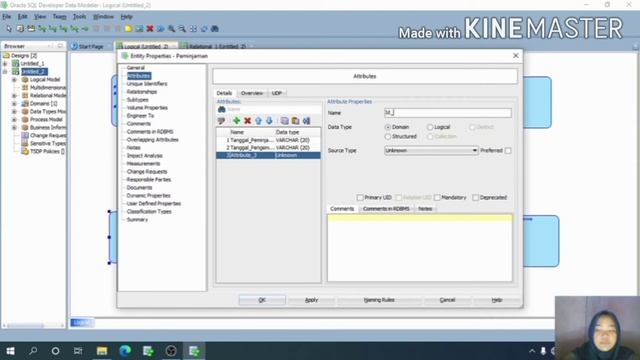This screenshot has height=360, width=640.
Task: Click the zoom in magnifier icon
Action: tap(171, 29)
